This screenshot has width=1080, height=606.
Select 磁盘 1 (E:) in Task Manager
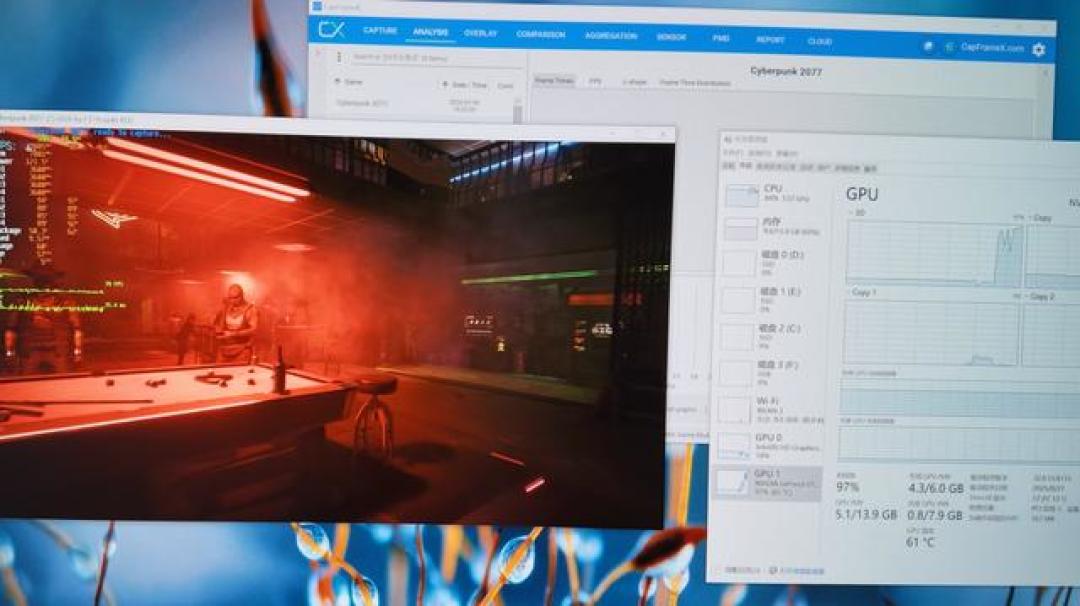[x=770, y=300]
